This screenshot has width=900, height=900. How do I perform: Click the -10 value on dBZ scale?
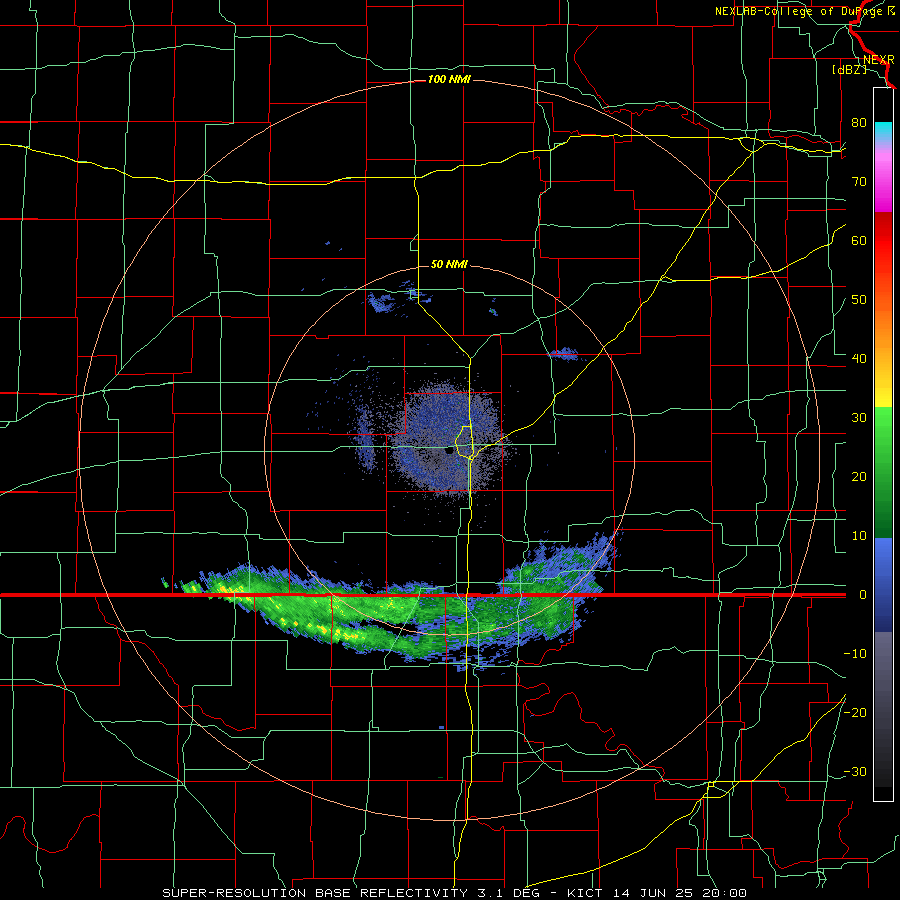pos(855,654)
